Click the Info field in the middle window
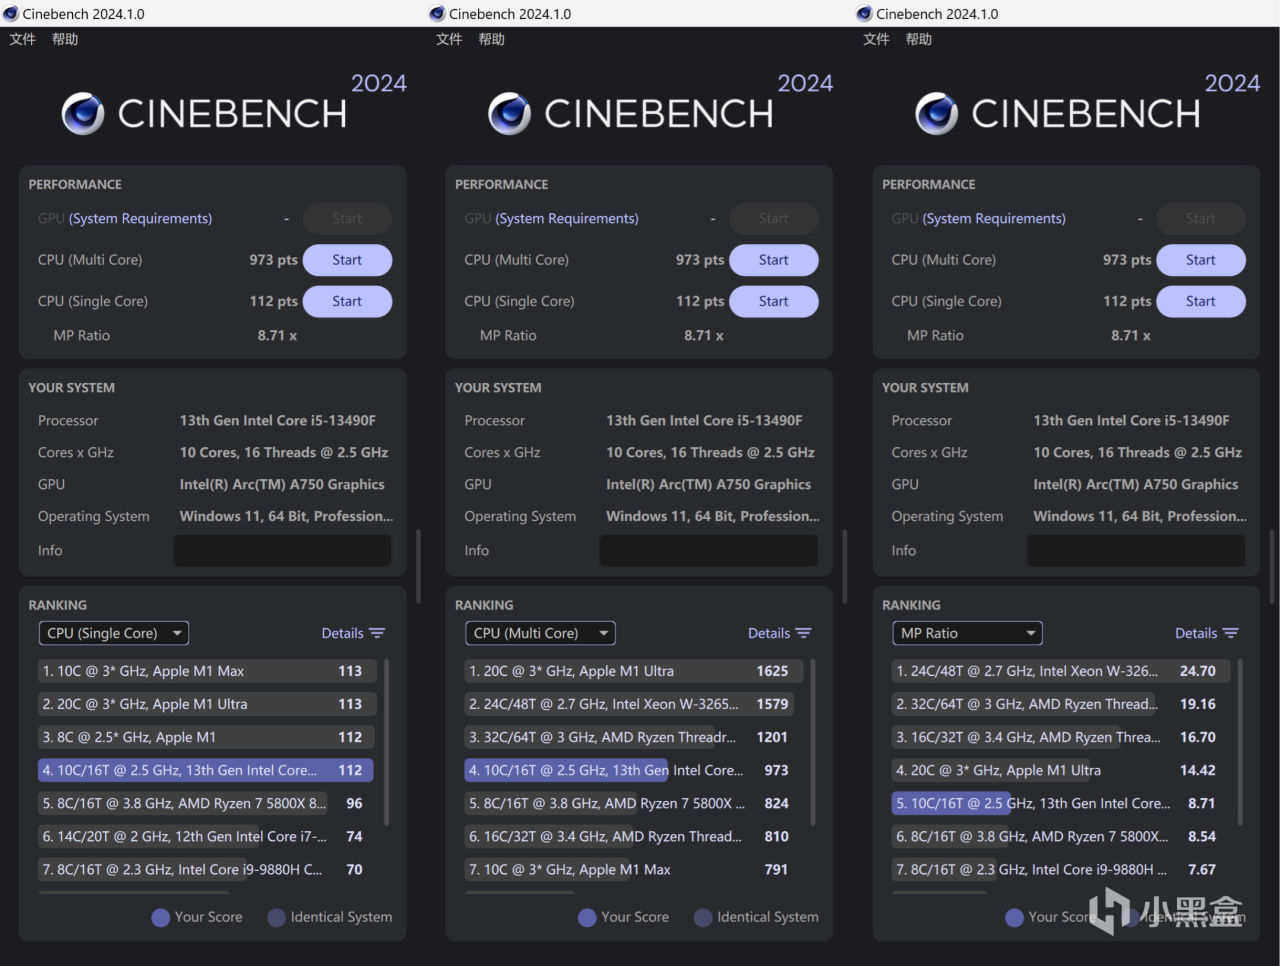Image resolution: width=1280 pixels, height=966 pixels. coord(709,551)
